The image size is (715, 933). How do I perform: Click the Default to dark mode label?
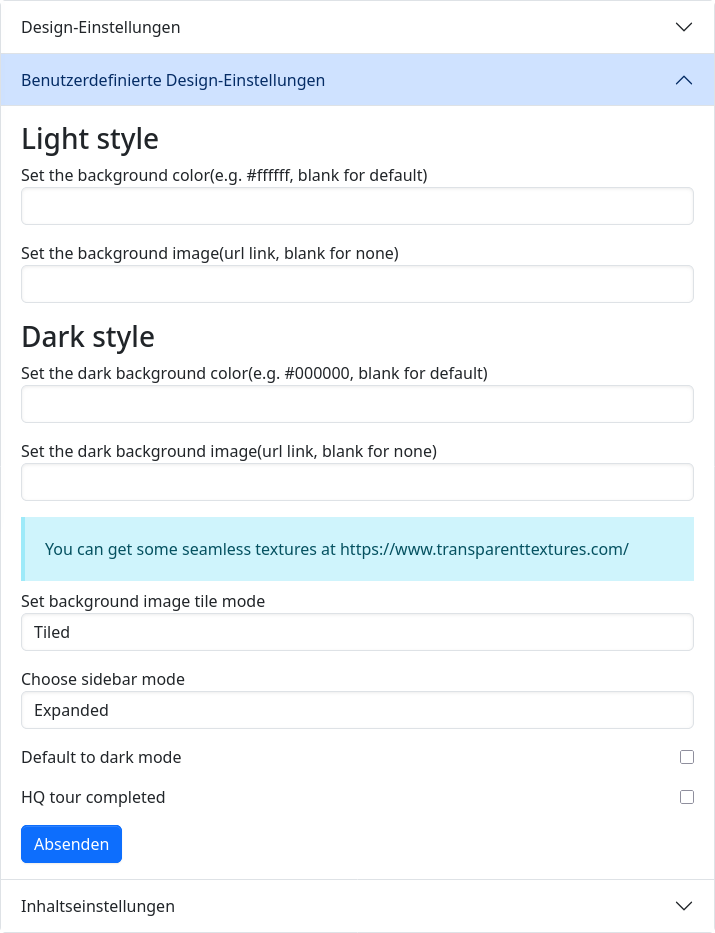click(x=101, y=757)
